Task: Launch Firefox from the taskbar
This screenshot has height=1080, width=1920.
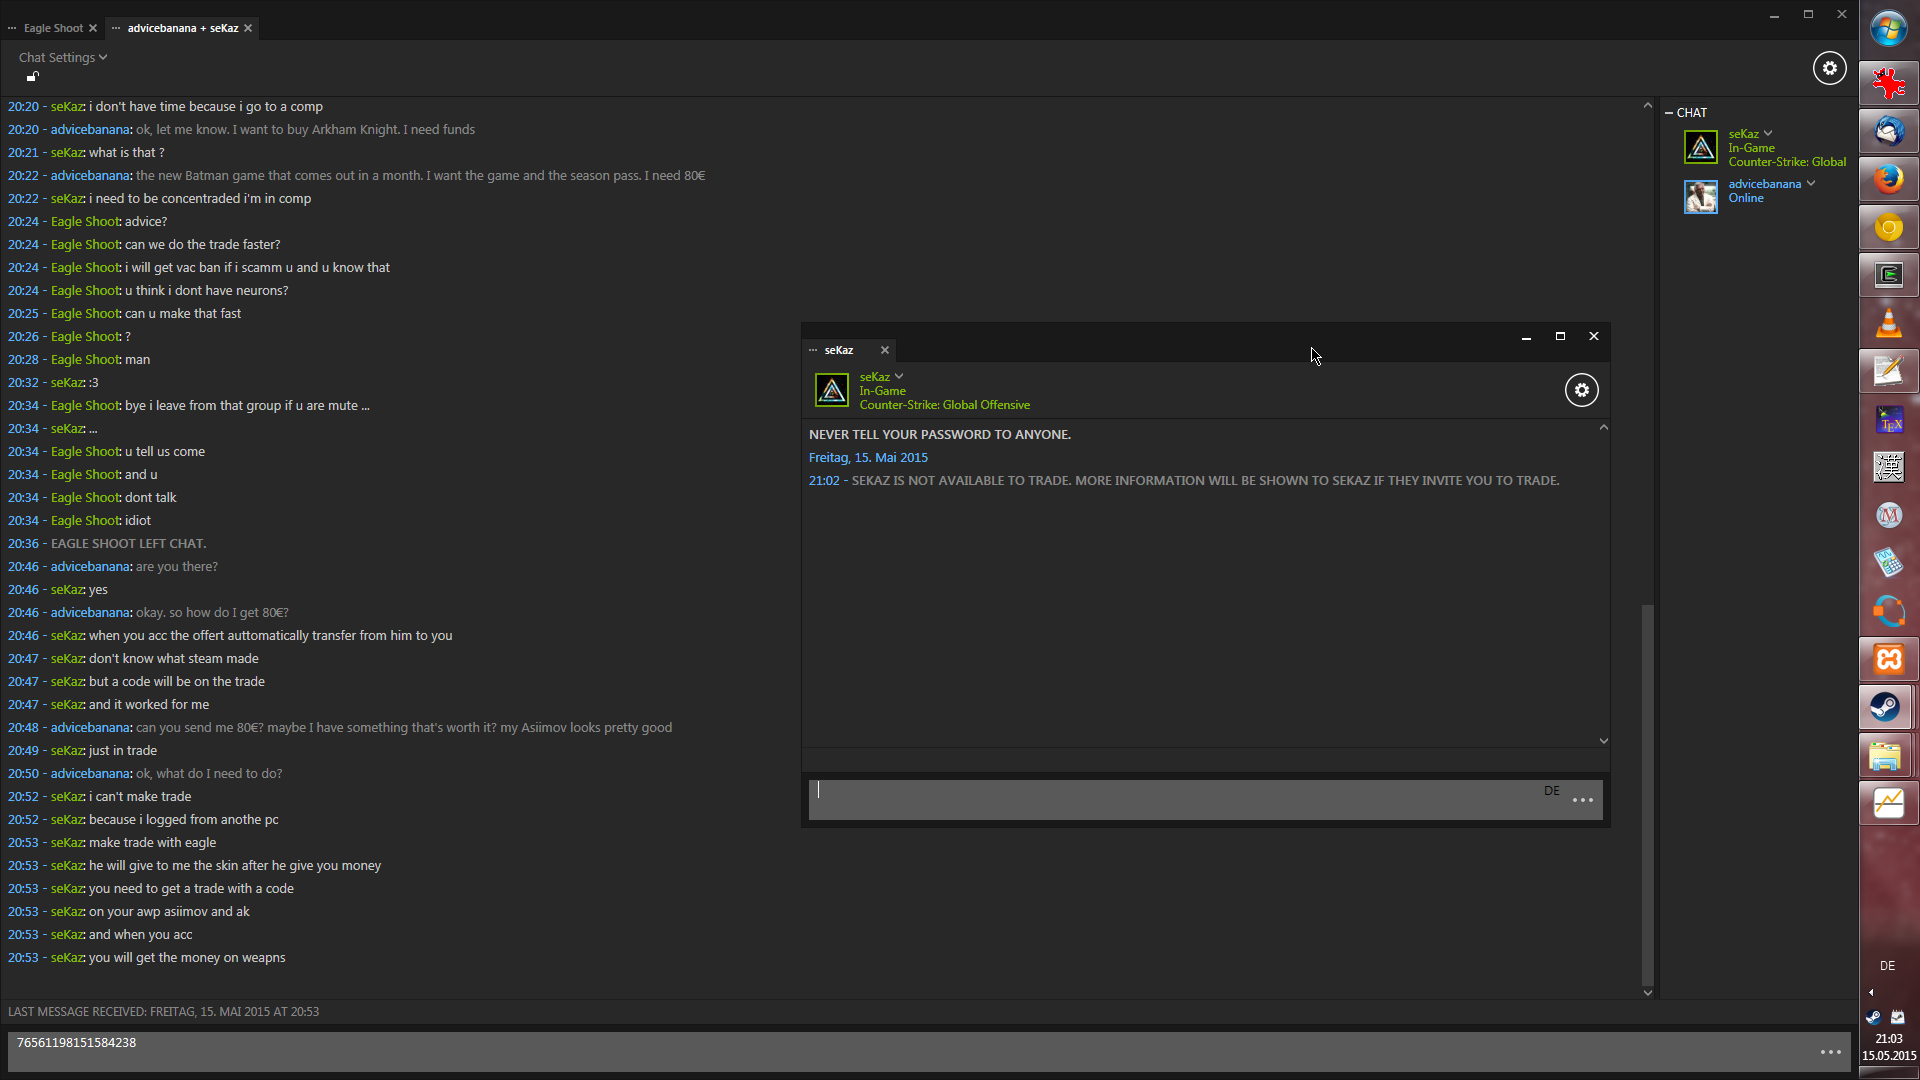Action: [x=1889, y=179]
